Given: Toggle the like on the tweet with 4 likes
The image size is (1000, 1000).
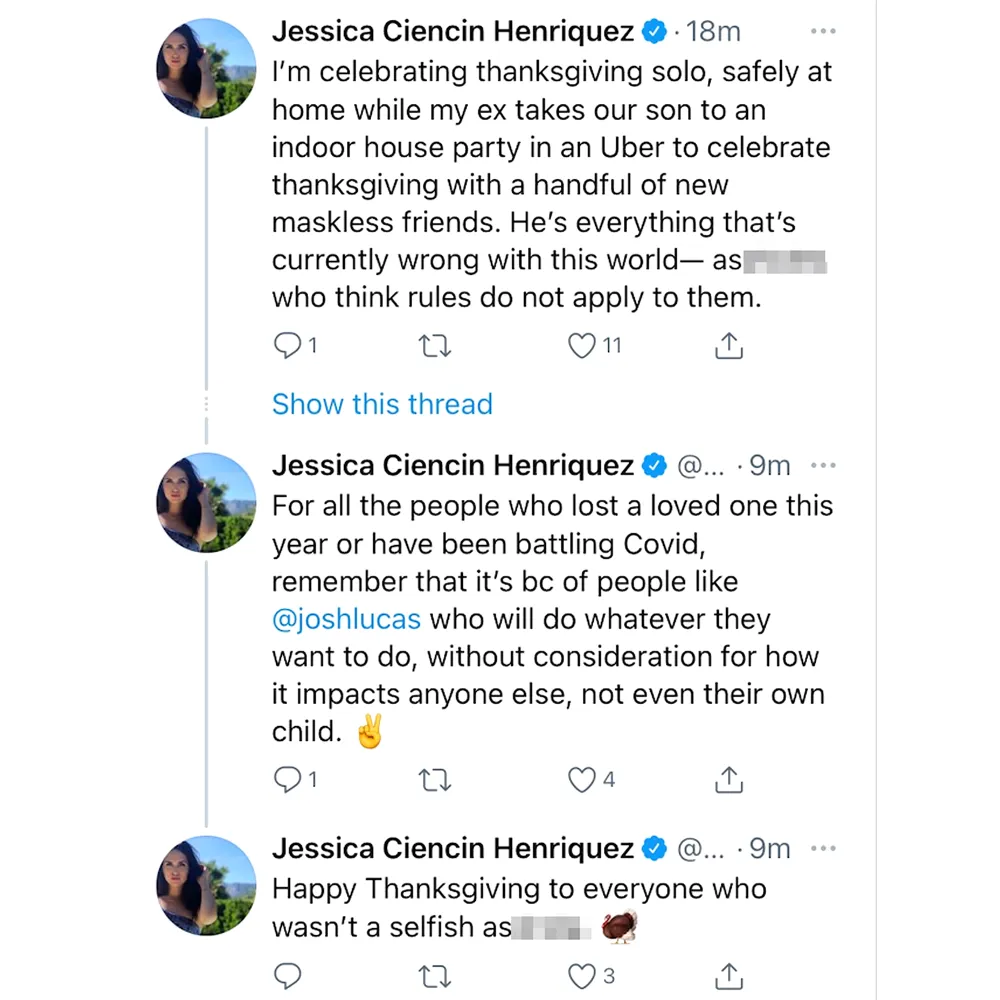Looking at the screenshot, I should pyautogui.click(x=581, y=779).
